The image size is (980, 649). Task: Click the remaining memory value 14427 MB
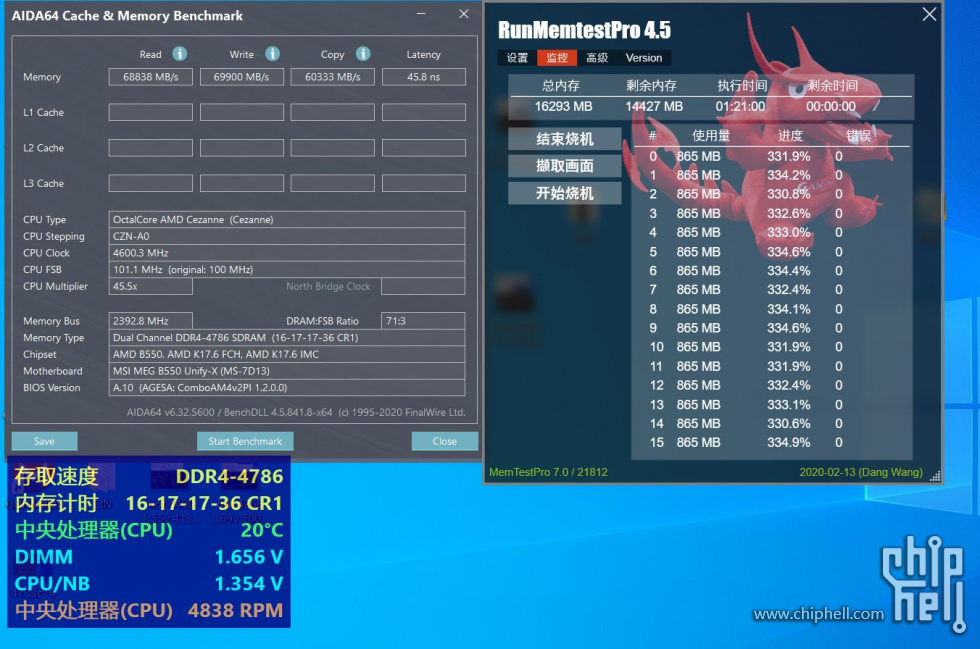(654, 106)
